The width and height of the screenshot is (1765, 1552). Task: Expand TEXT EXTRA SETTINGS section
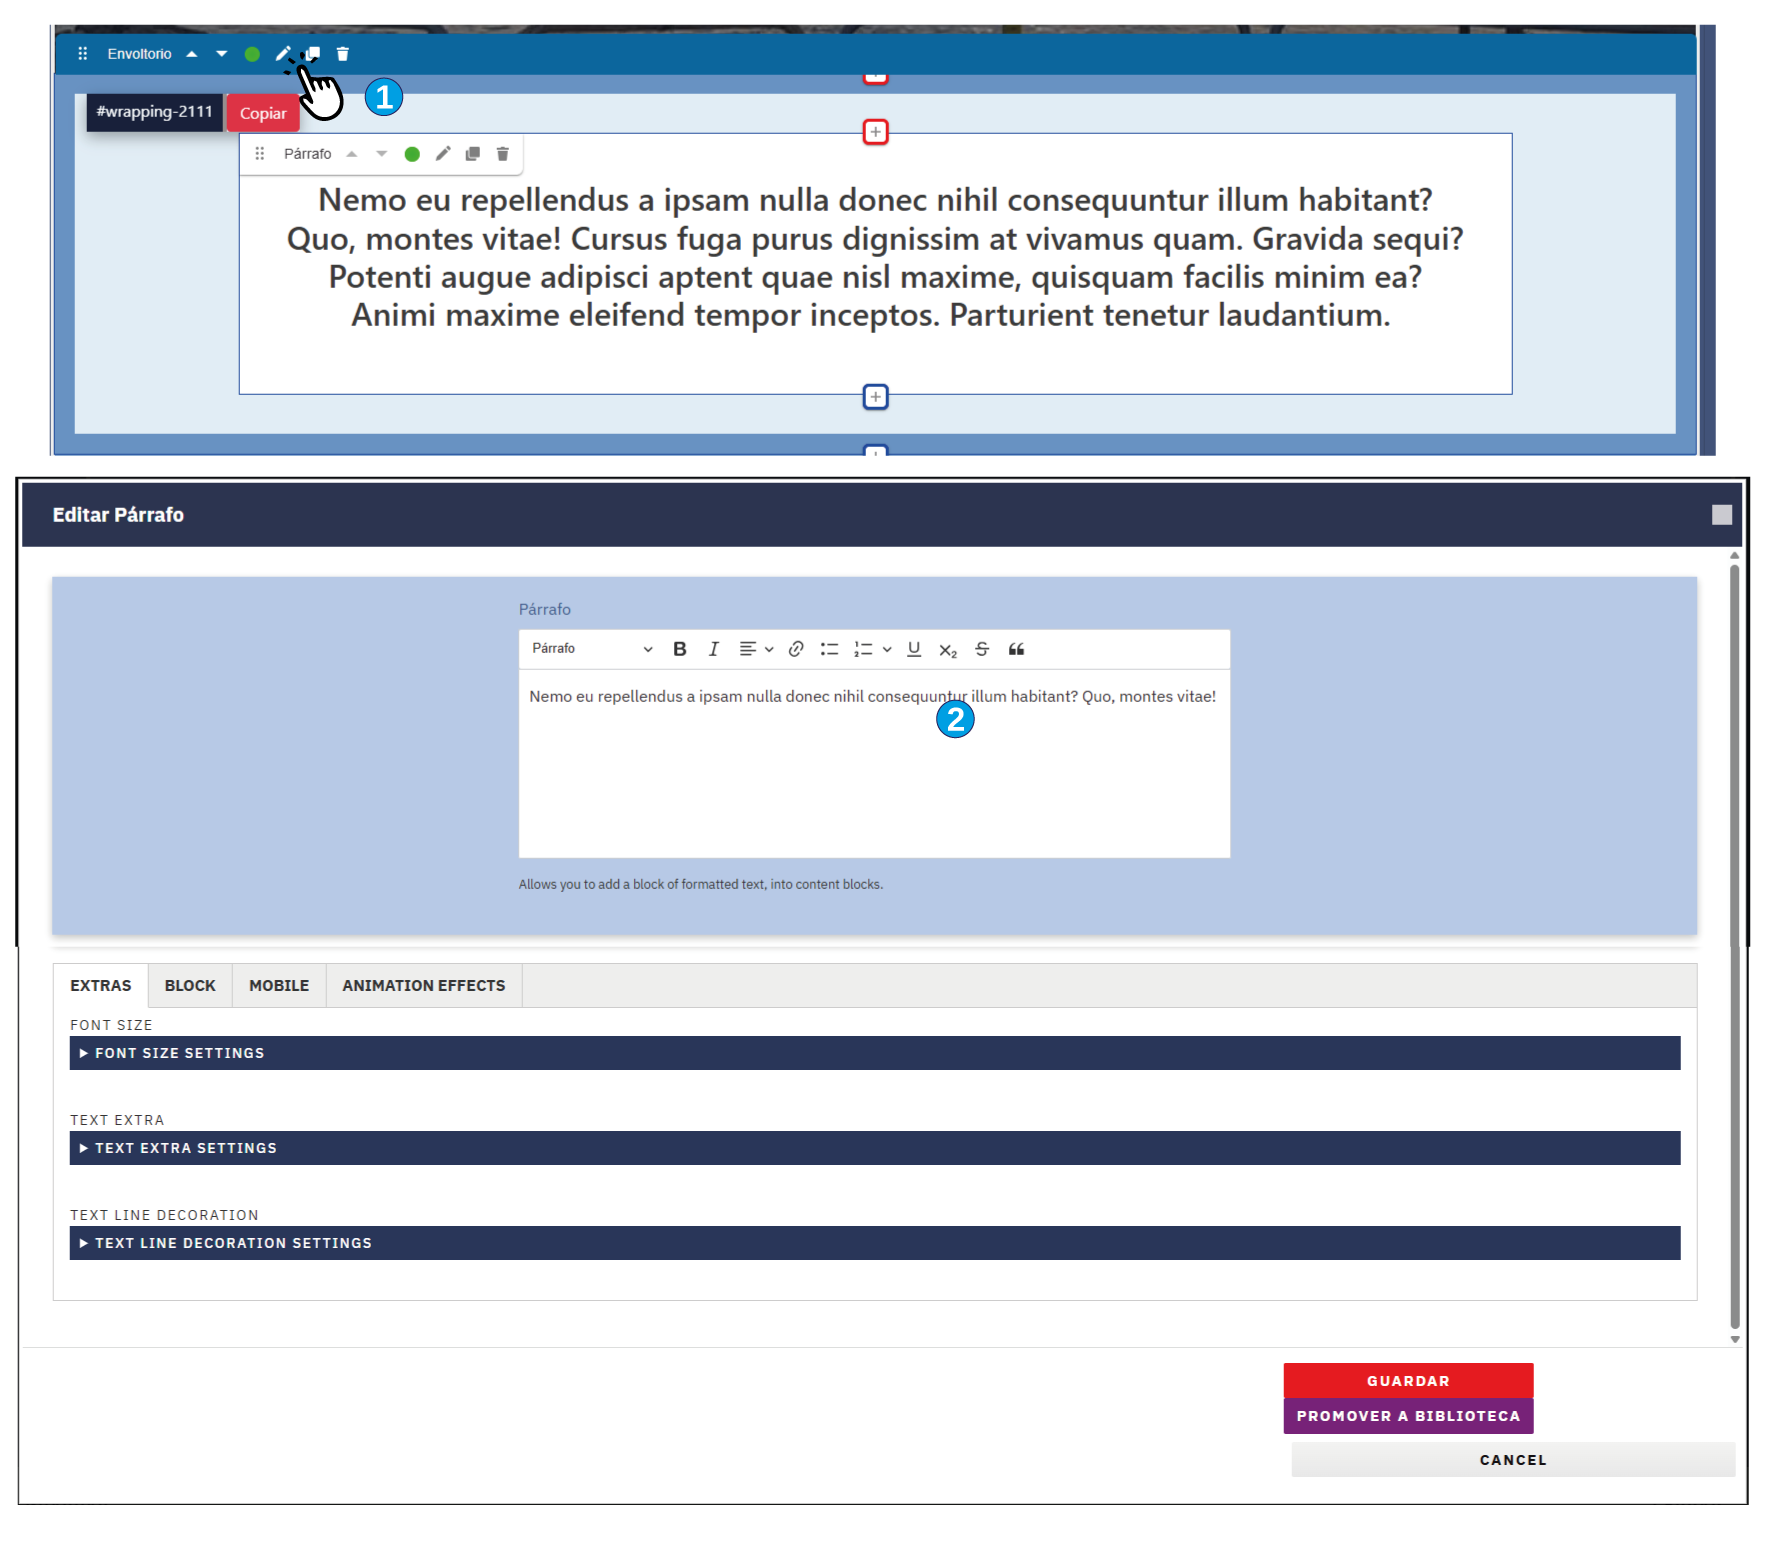click(x=875, y=1148)
